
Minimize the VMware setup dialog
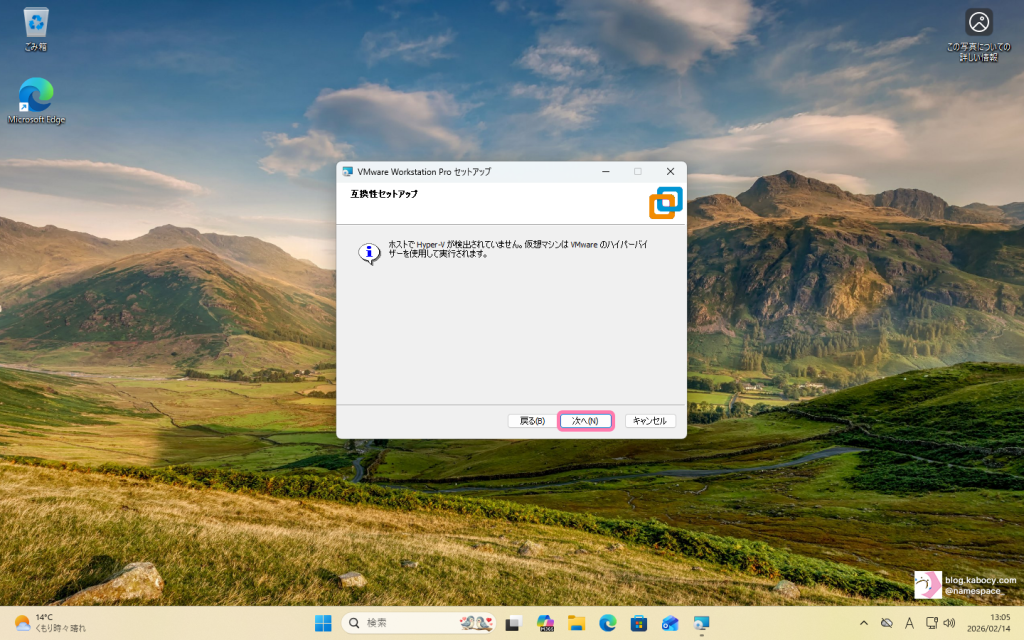click(x=606, y=172)
